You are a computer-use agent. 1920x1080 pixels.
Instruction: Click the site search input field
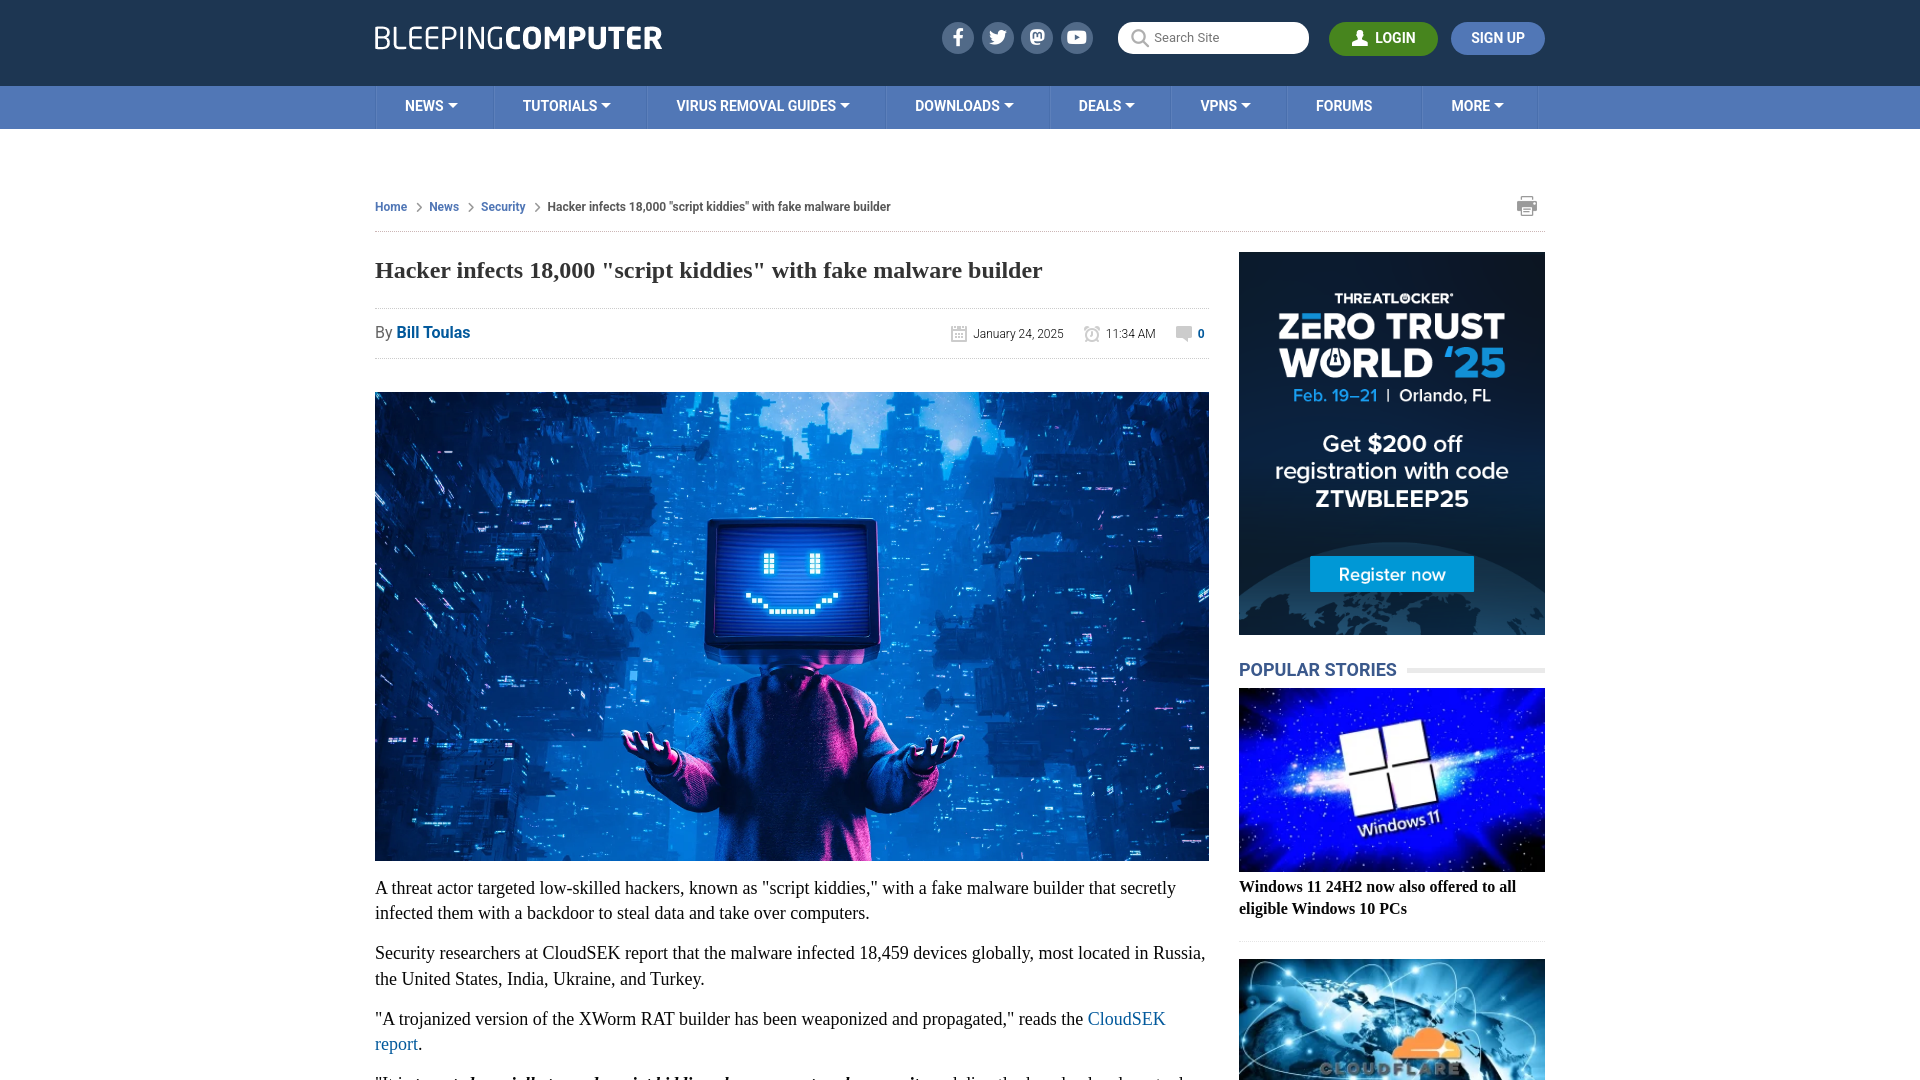1213,38
